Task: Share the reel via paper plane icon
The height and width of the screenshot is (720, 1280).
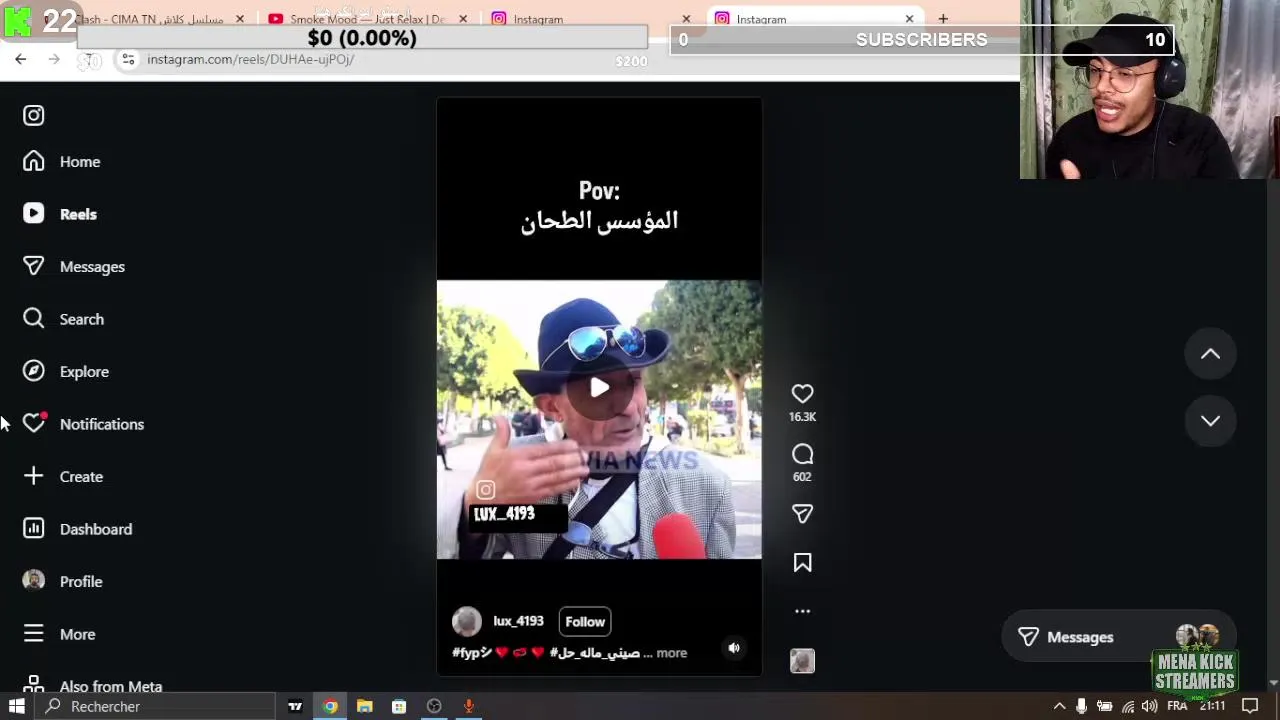Action: (x=802, y=514)
